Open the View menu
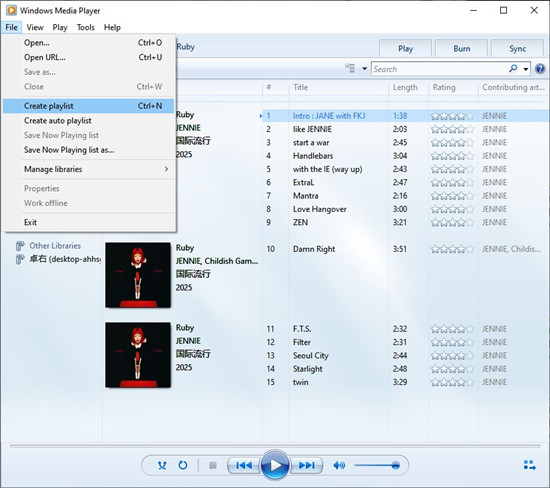The height and width of the screenshot is (488, 550). [x=35, y=27]
